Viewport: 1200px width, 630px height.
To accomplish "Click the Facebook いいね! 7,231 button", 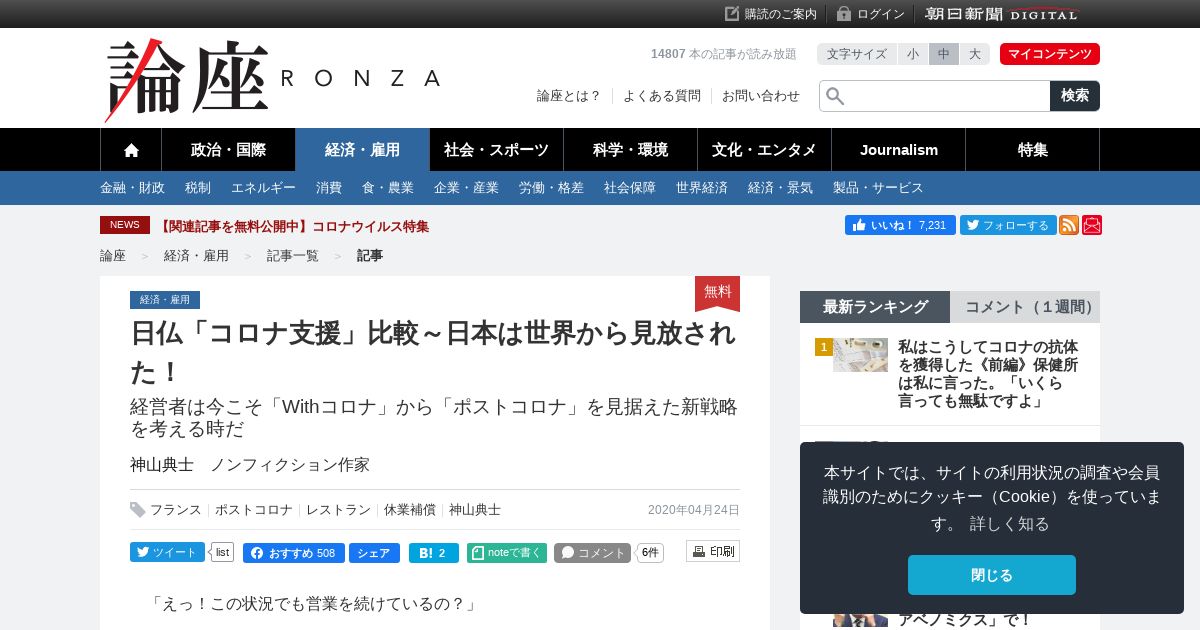I will [900, 225].
